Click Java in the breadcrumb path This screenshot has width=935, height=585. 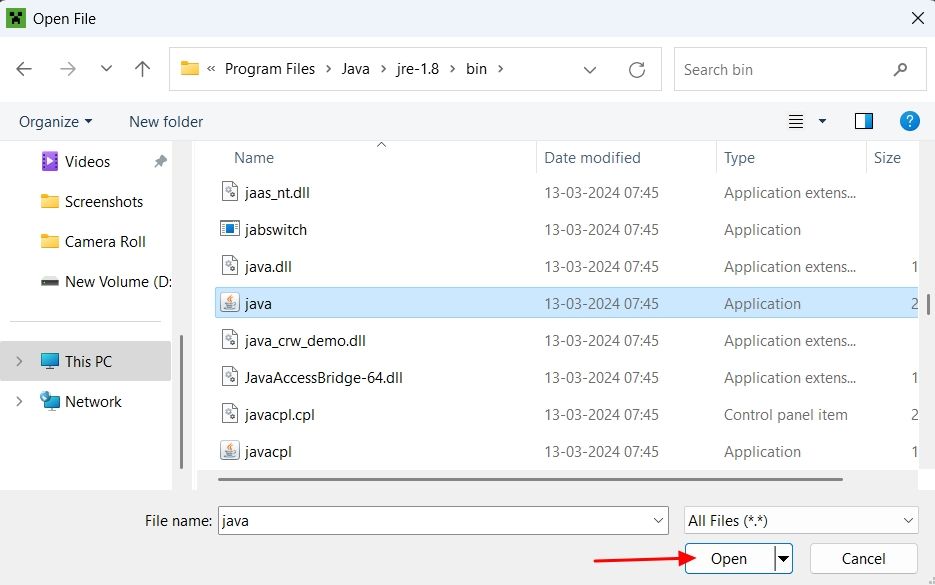click(x=356, y=69)
